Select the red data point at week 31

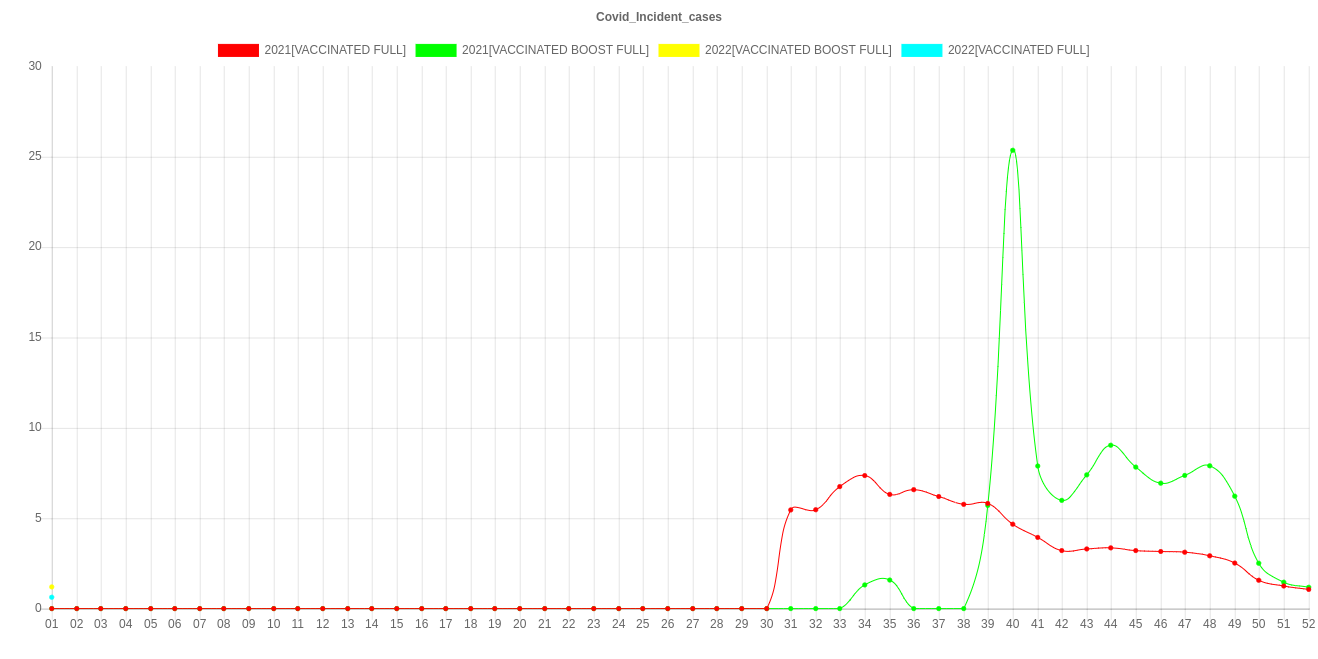pos(791,509)
